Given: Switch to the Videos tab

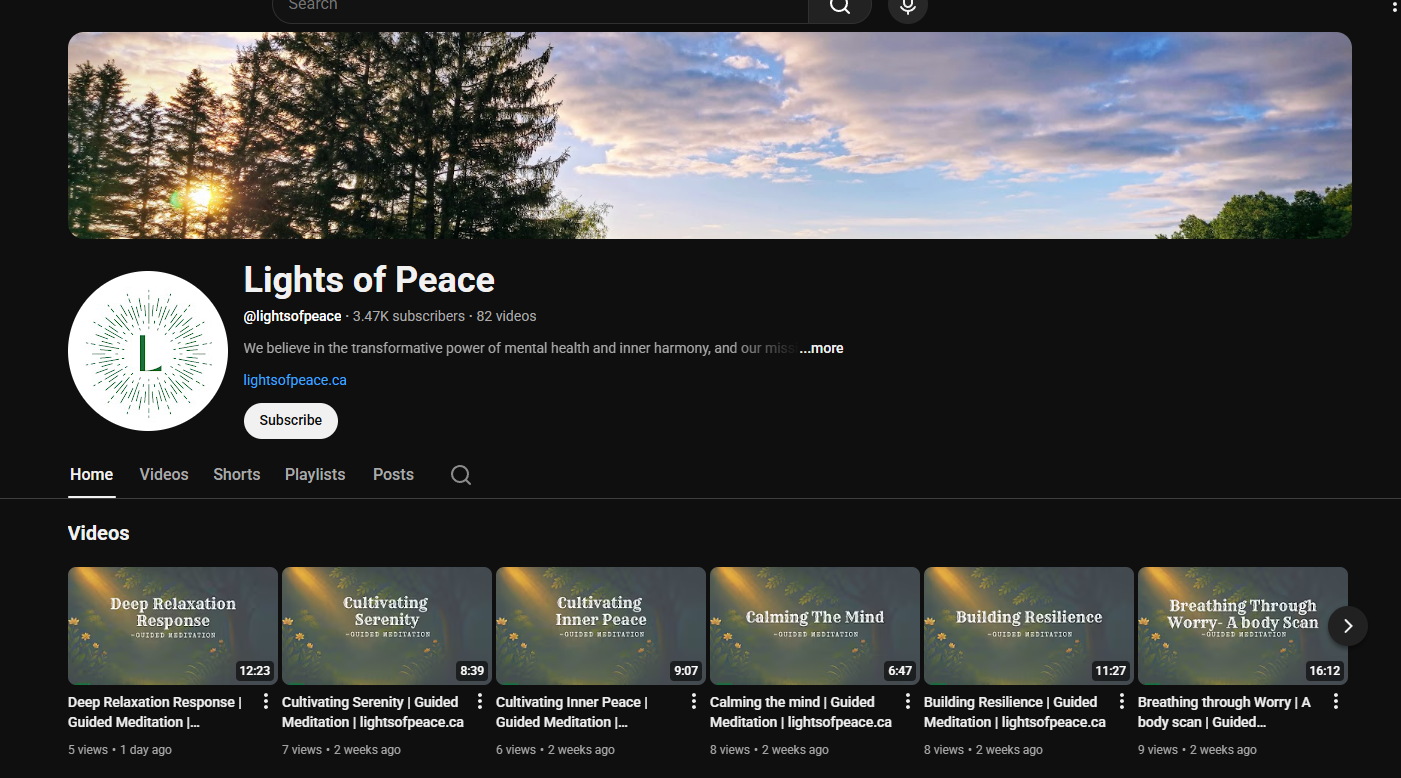Looking at the screenshot, I should [163, 474].
